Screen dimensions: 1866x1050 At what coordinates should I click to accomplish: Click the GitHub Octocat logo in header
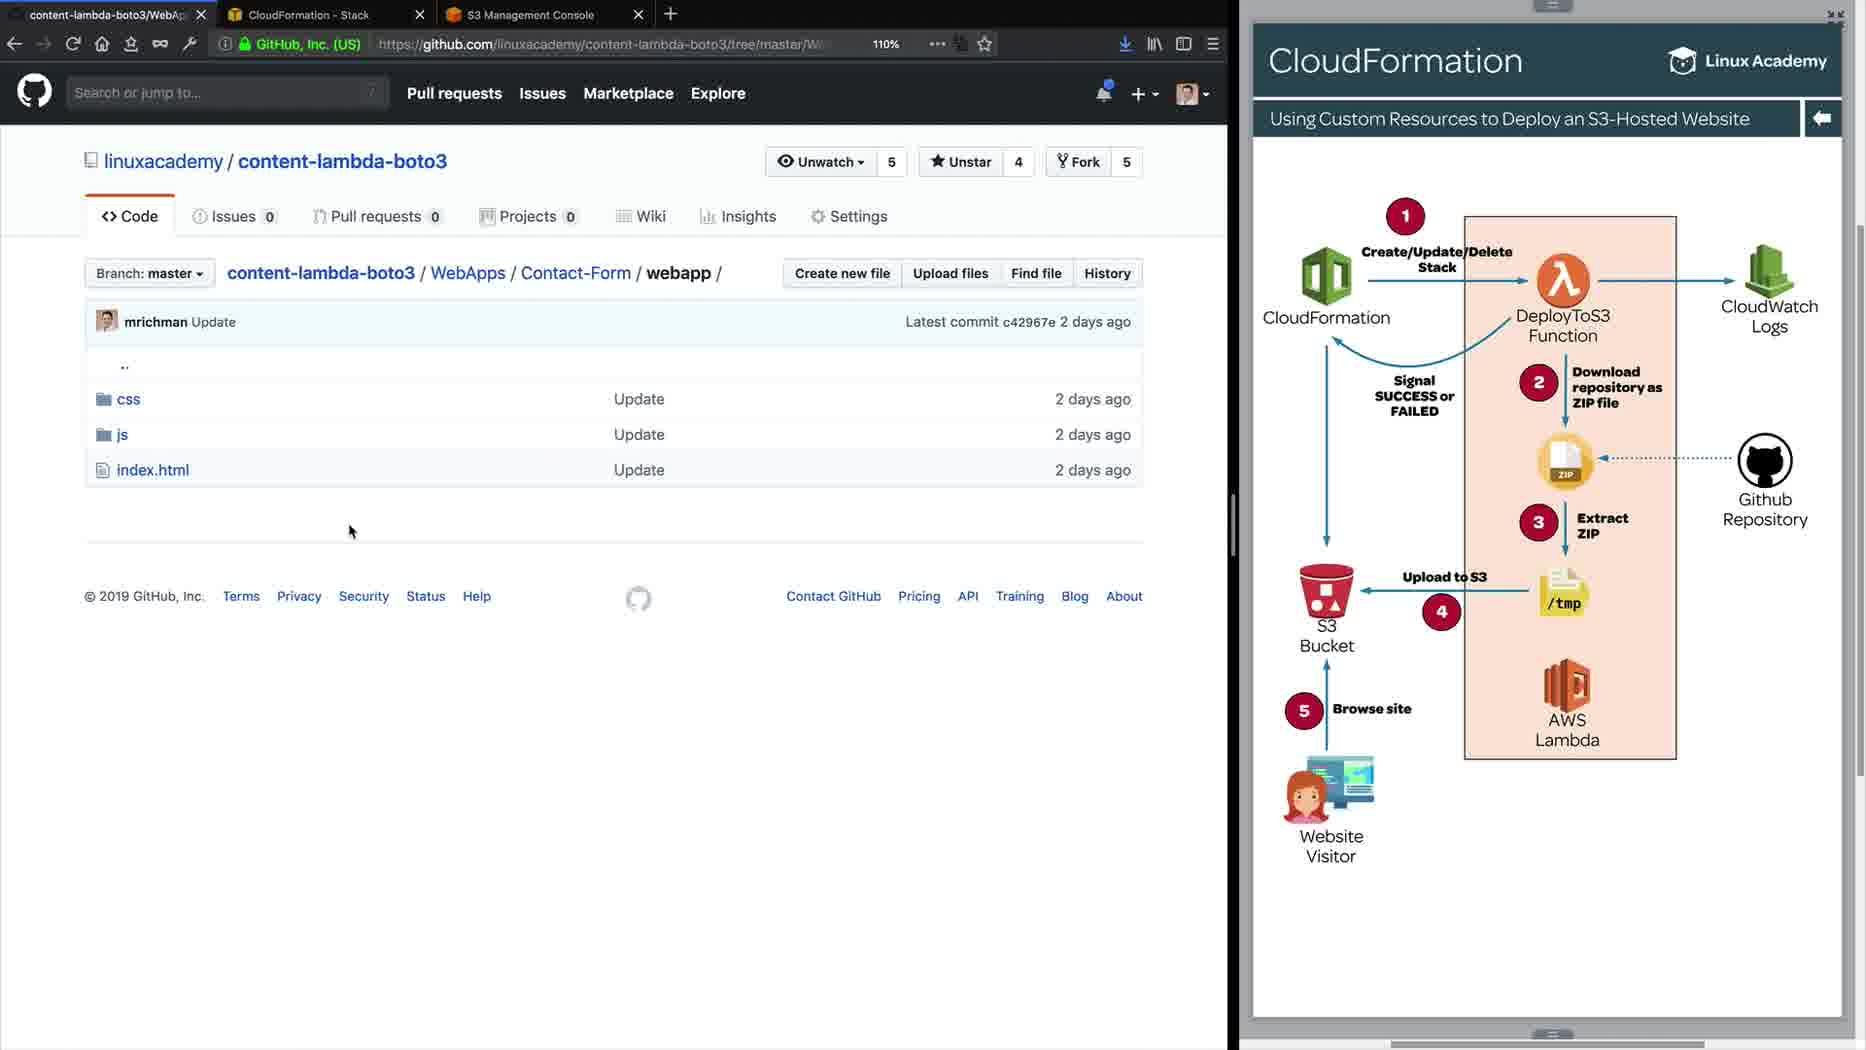click(35, 92)
